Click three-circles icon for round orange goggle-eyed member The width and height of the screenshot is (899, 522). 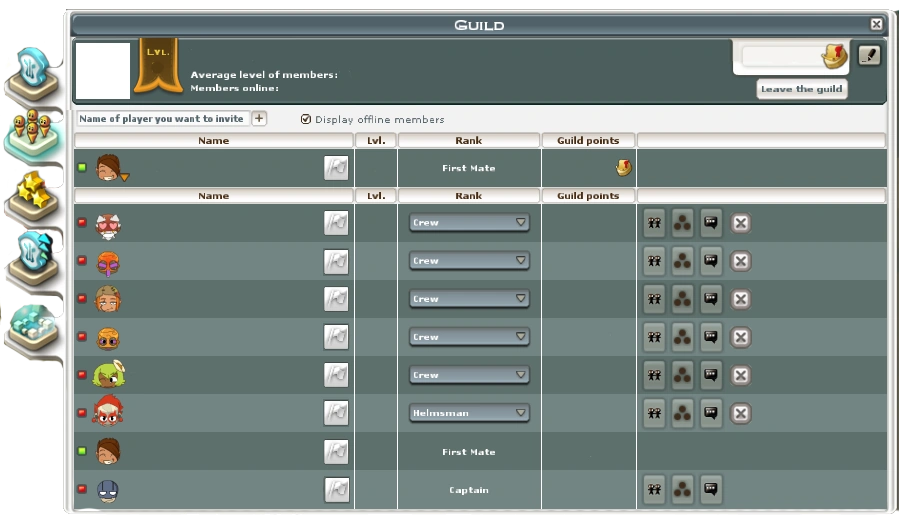coord(682,337)
